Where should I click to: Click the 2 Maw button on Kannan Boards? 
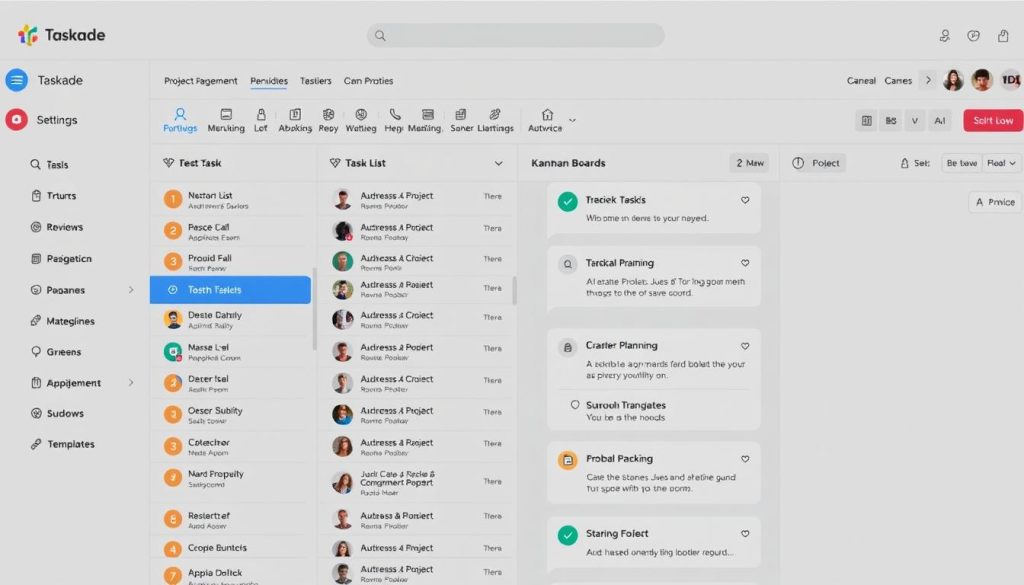pyautogui.click(x=749, y=162)
